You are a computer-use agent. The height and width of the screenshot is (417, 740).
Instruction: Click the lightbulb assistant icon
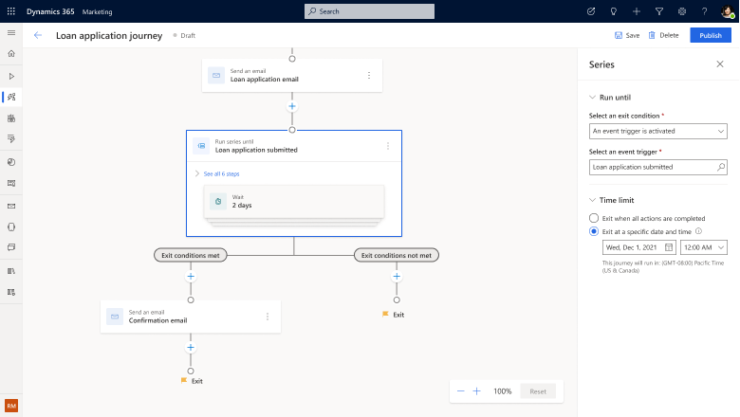click(613, 11)
